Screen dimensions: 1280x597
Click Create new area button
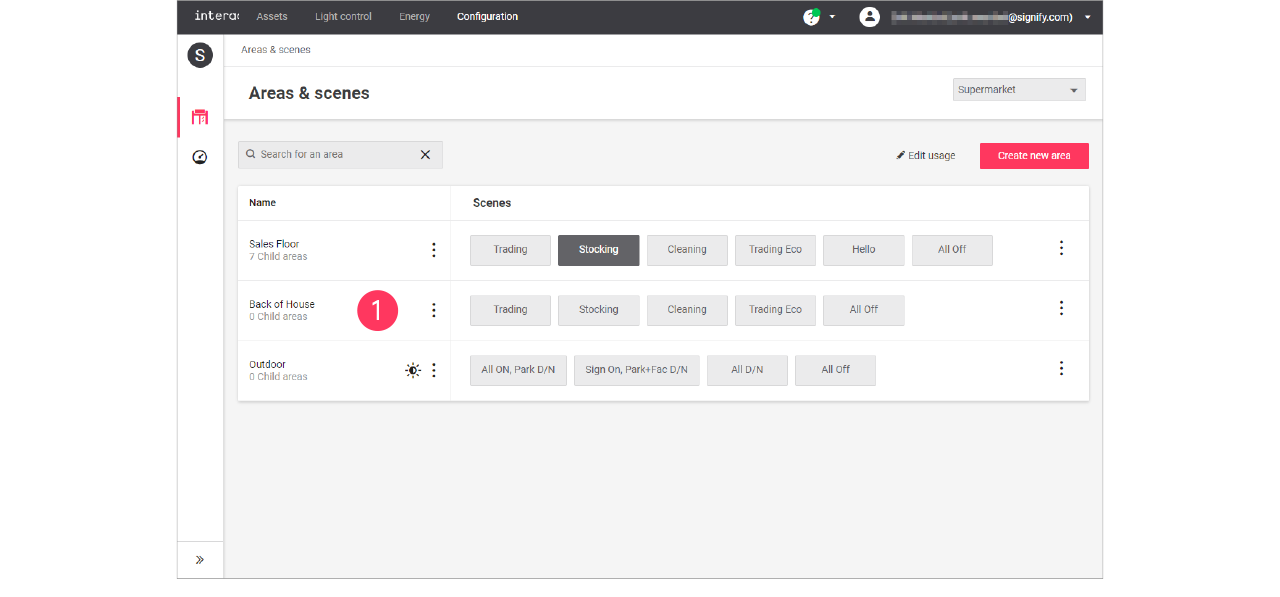(1034, 156)
